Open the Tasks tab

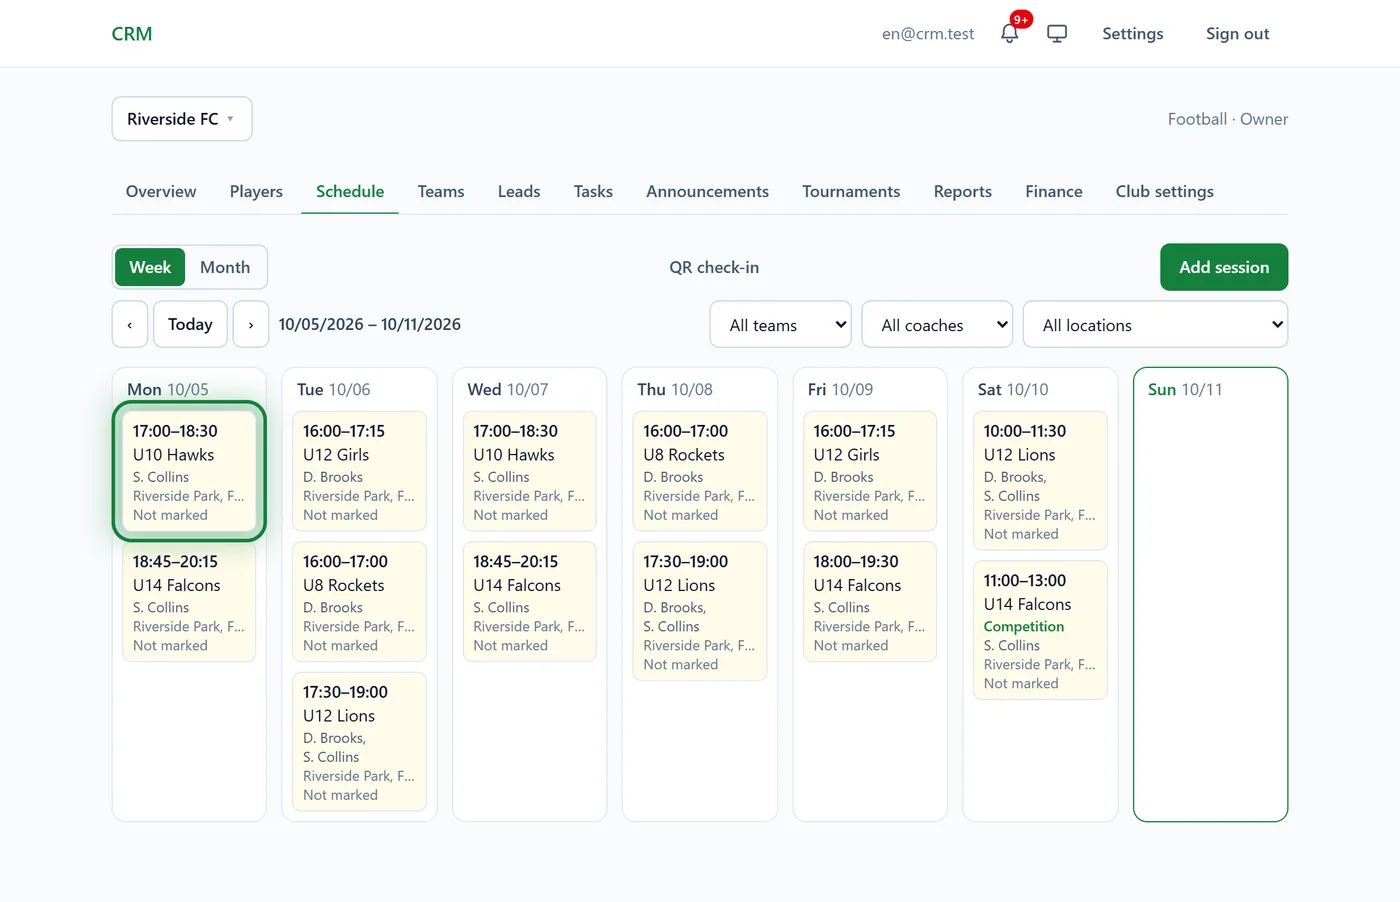tap(593, 191)
